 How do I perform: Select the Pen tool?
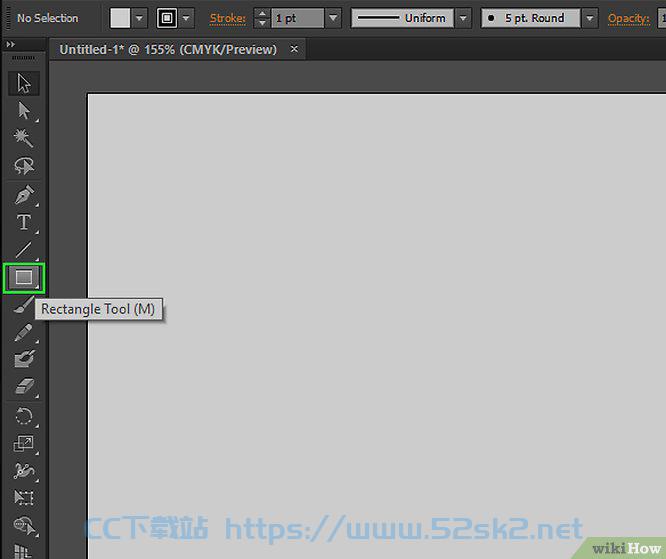click(24, 195)
